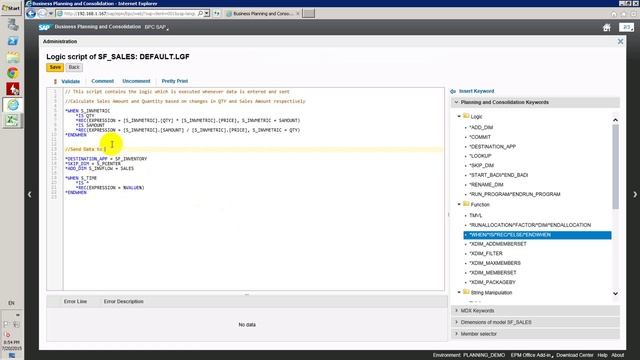Open Internet Explorer taskbar icon
640x360 pixels.
(x=13, y=104)
